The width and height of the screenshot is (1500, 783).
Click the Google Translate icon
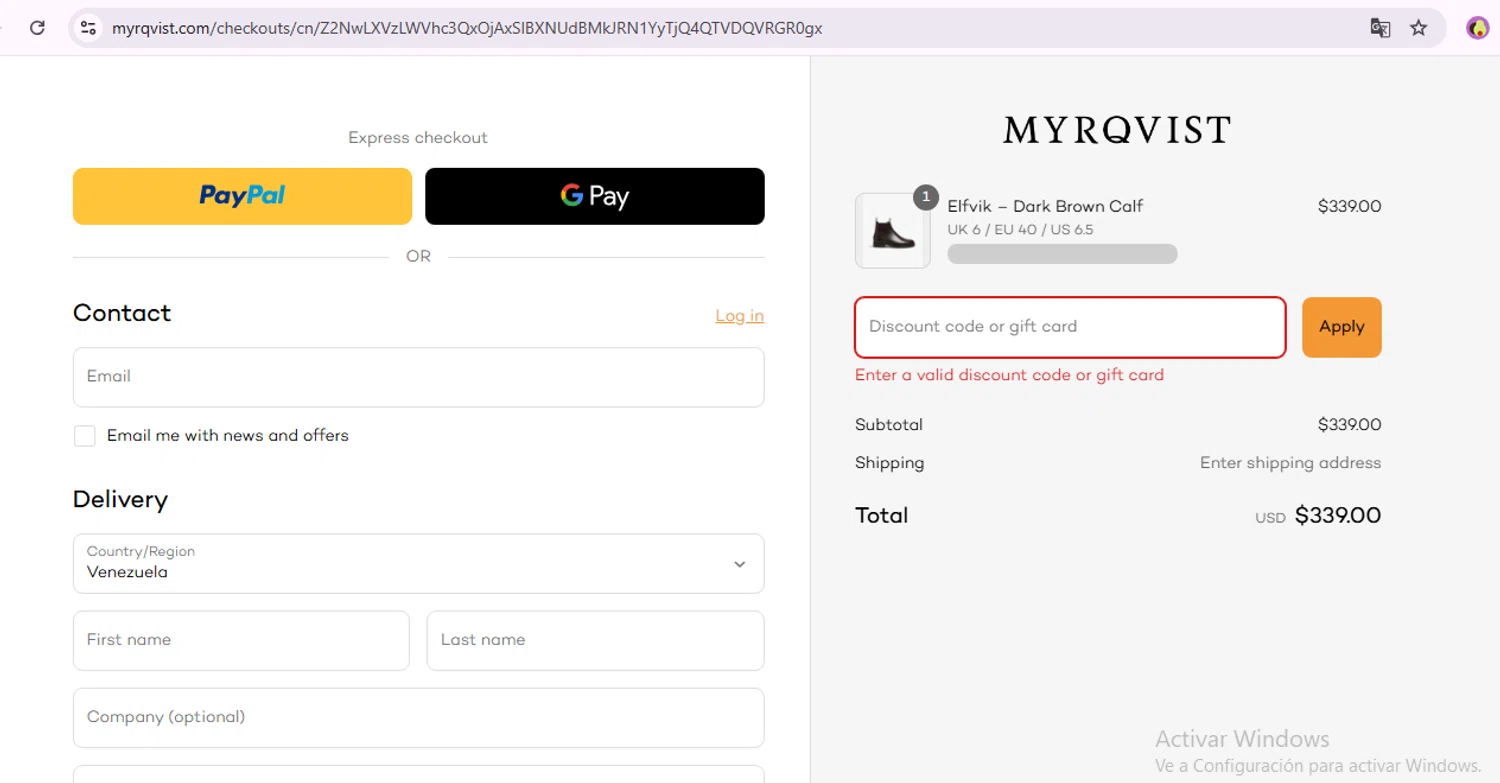[1380, 28]
